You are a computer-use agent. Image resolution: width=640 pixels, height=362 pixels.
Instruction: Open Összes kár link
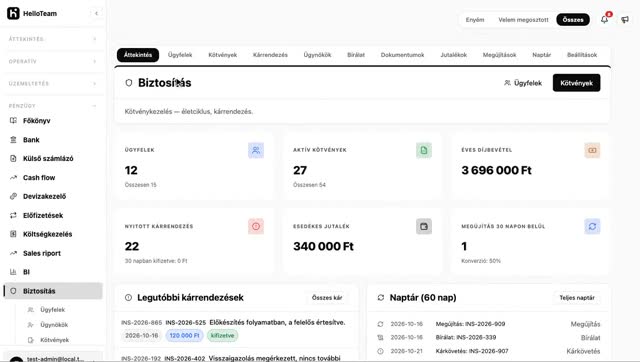tap(327, 298)
